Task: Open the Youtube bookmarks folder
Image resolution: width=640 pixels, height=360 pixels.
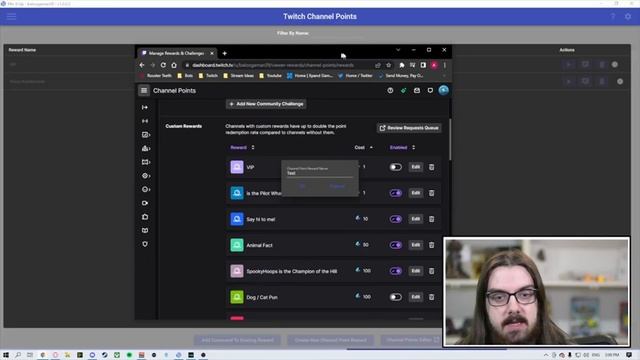Action: pos(270,76)
